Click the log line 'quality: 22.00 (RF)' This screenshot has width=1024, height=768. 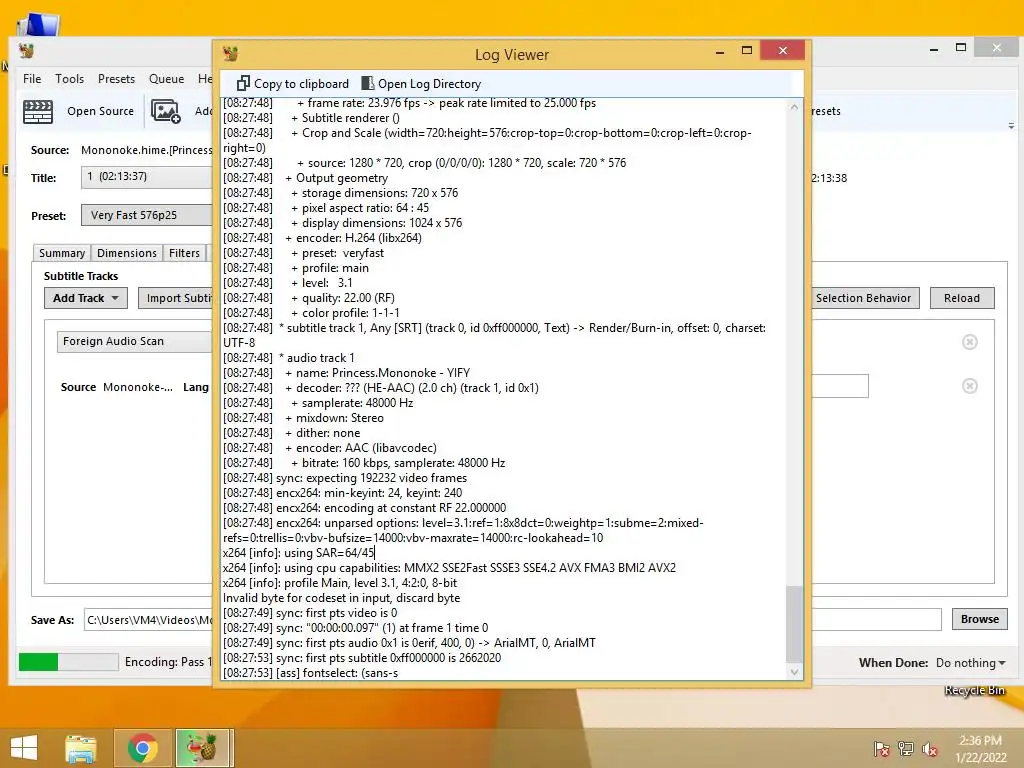pyautogui.click(x=348, y=298)
